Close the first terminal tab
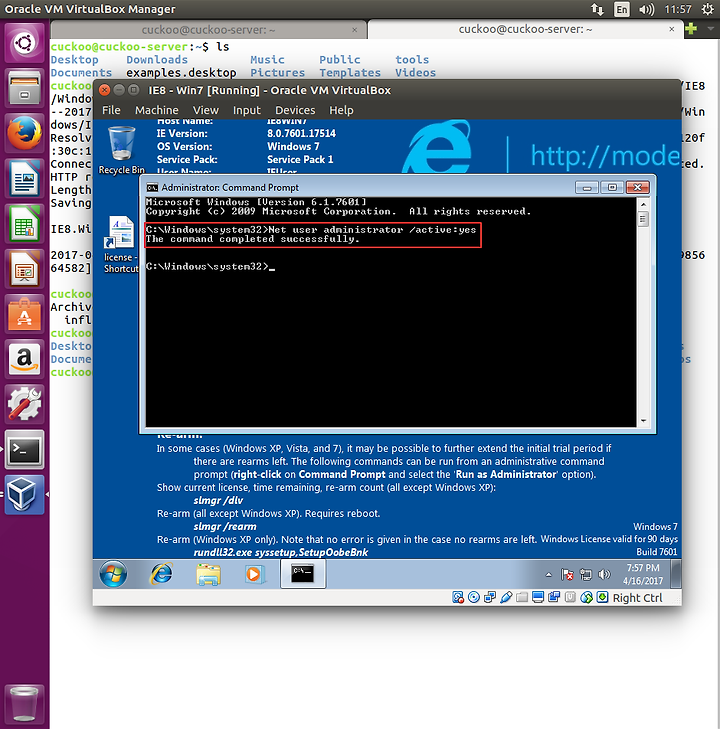 coord(355,30)
